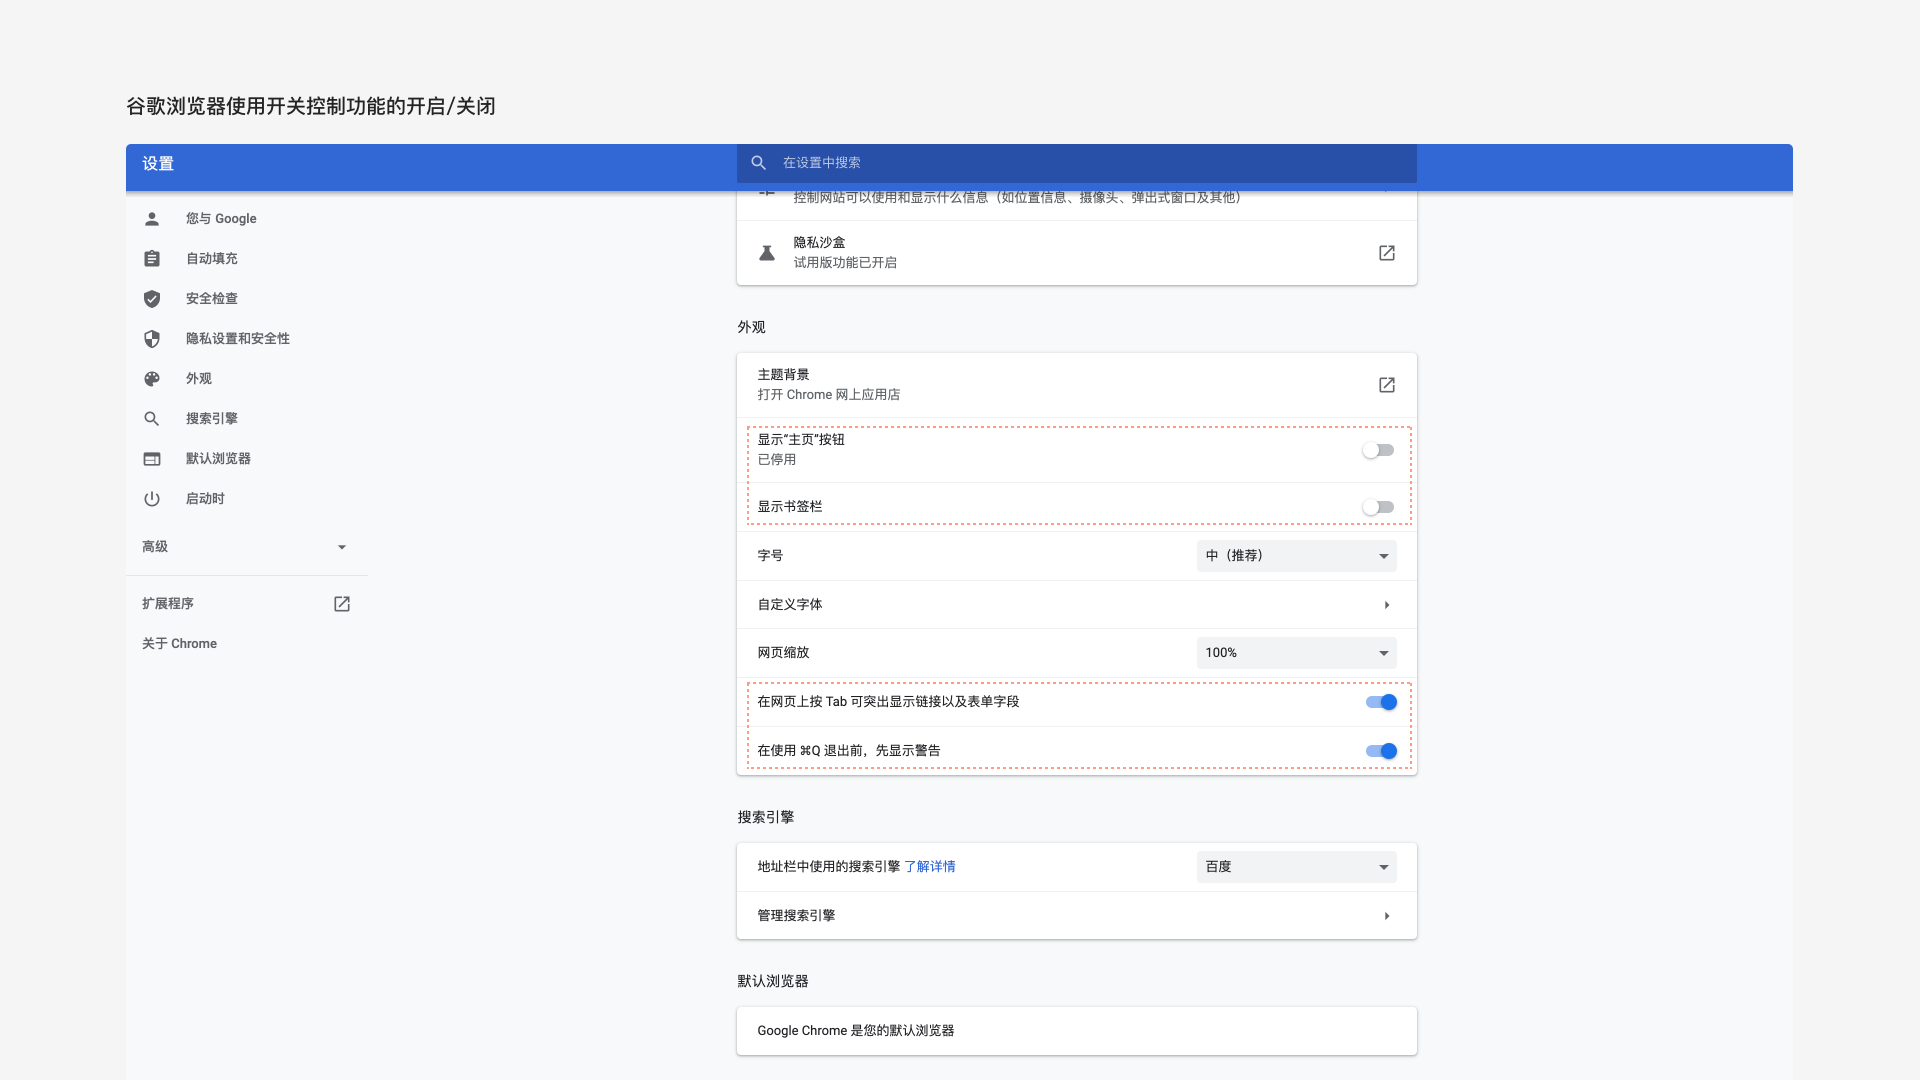This screenshot has width=1920, height=1080.
Task: Turn on the 显示书签栏 switch
Action: (x=1378, y=507)
